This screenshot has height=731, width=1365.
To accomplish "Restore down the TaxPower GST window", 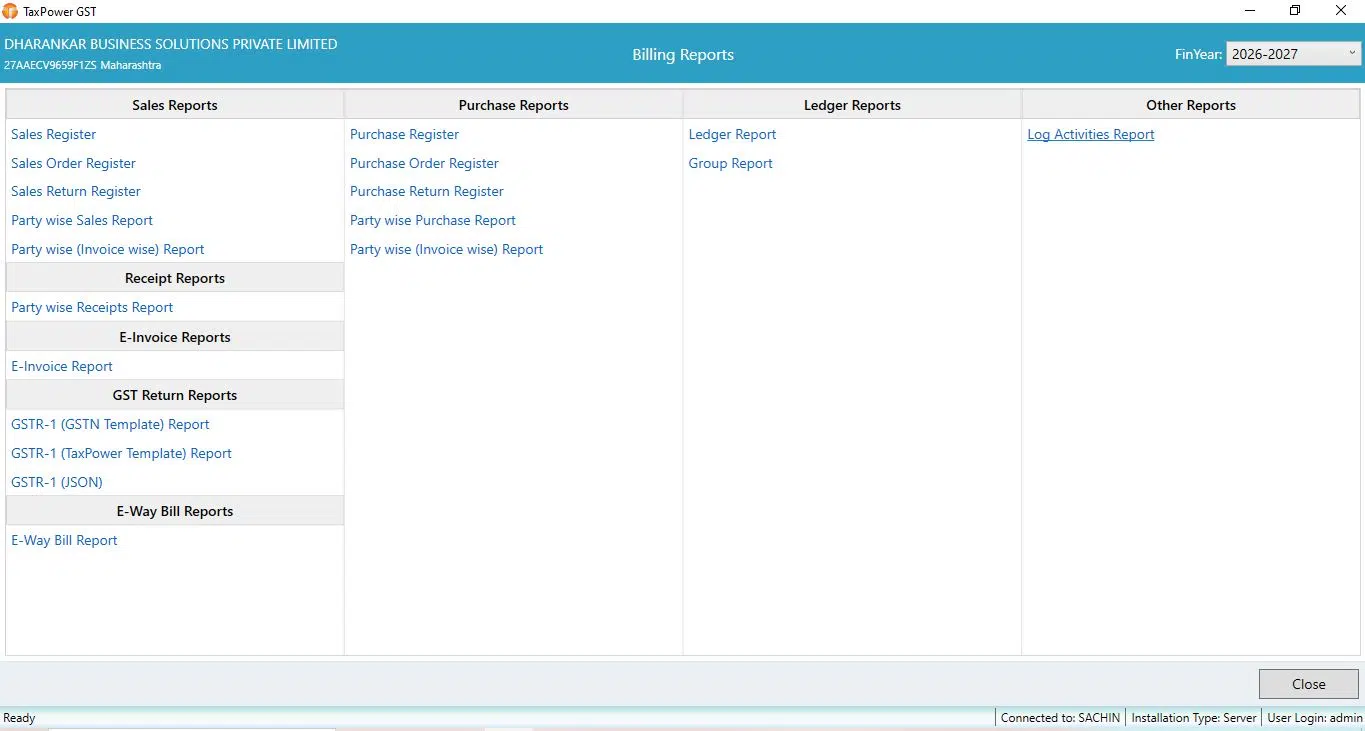I will coord(1295,11).
